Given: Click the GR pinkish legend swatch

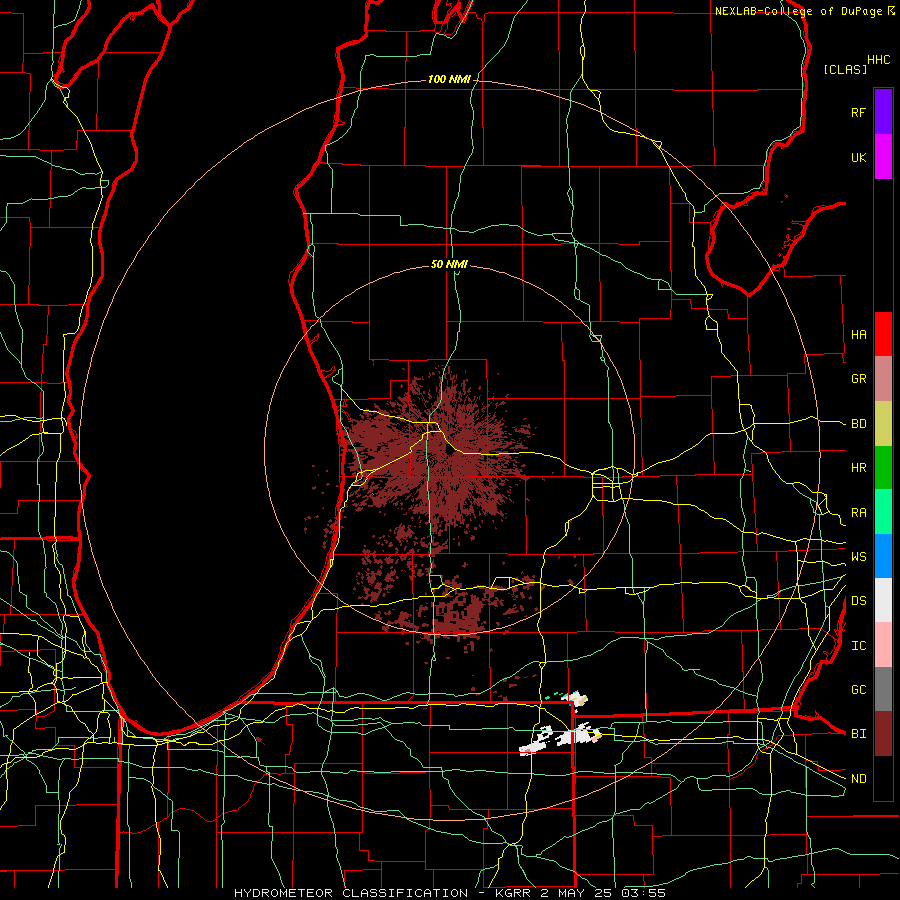Looking at the screenshot, I should tap(883, 378).
